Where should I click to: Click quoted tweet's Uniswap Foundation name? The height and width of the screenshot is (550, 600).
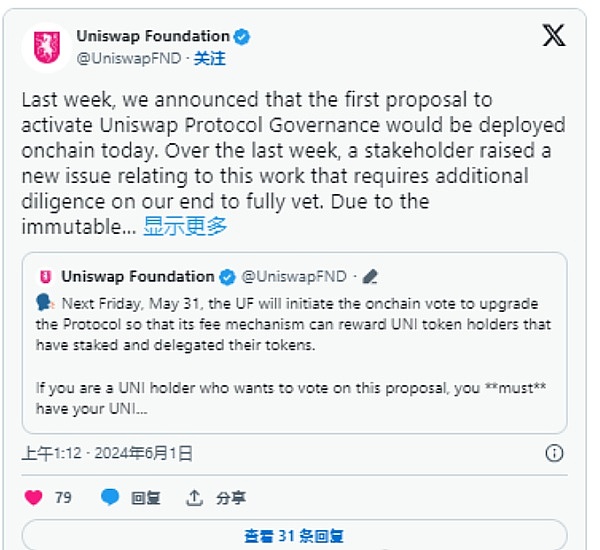pyautogui.click(x=137, y=276)
